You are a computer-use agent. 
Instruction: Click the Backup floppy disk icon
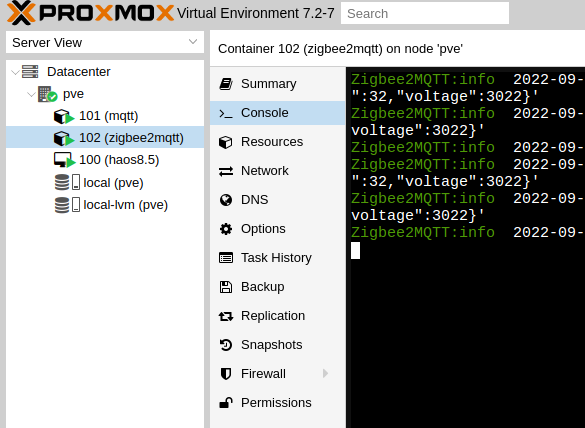(226, 287)
